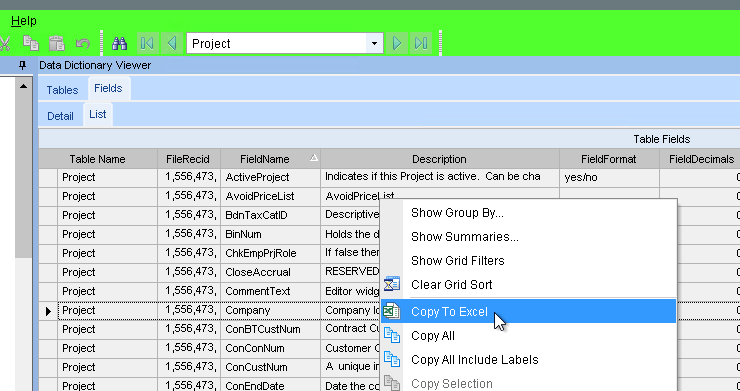This screenshot has height=391, width=740.
Task: Select the CommentText field name cell
Action: 270,291
